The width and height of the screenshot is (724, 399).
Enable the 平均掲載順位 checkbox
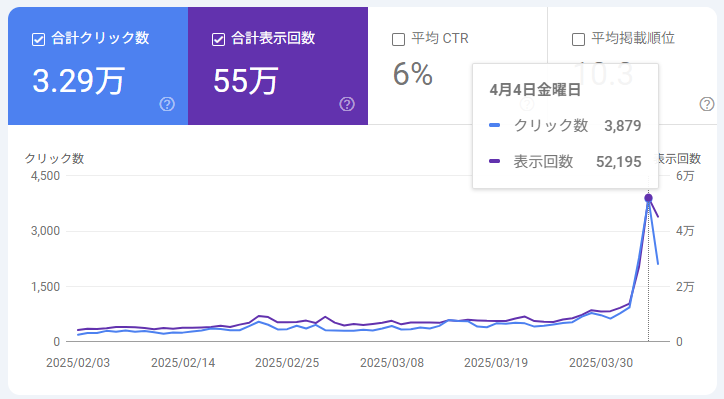point(578,39)
